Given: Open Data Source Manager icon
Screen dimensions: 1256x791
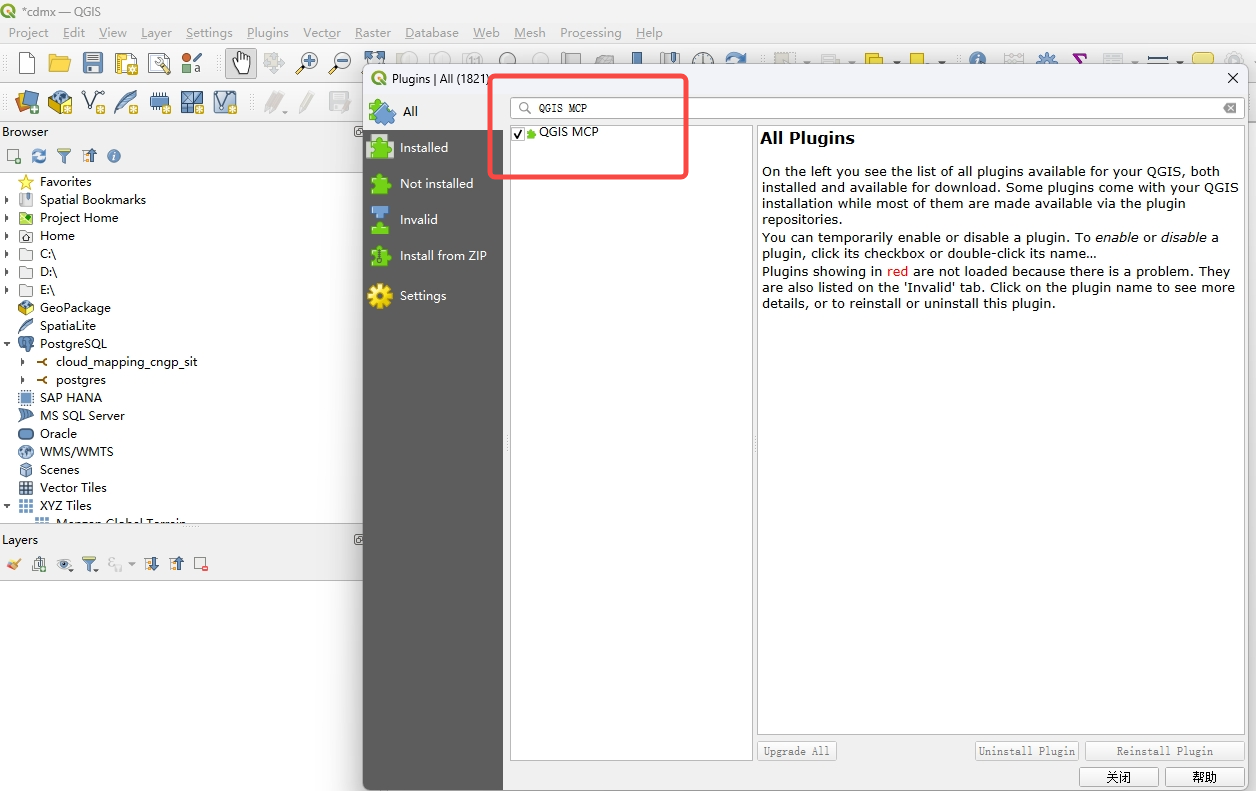Looking at the screenshot, I should click(x=27, y=102).
